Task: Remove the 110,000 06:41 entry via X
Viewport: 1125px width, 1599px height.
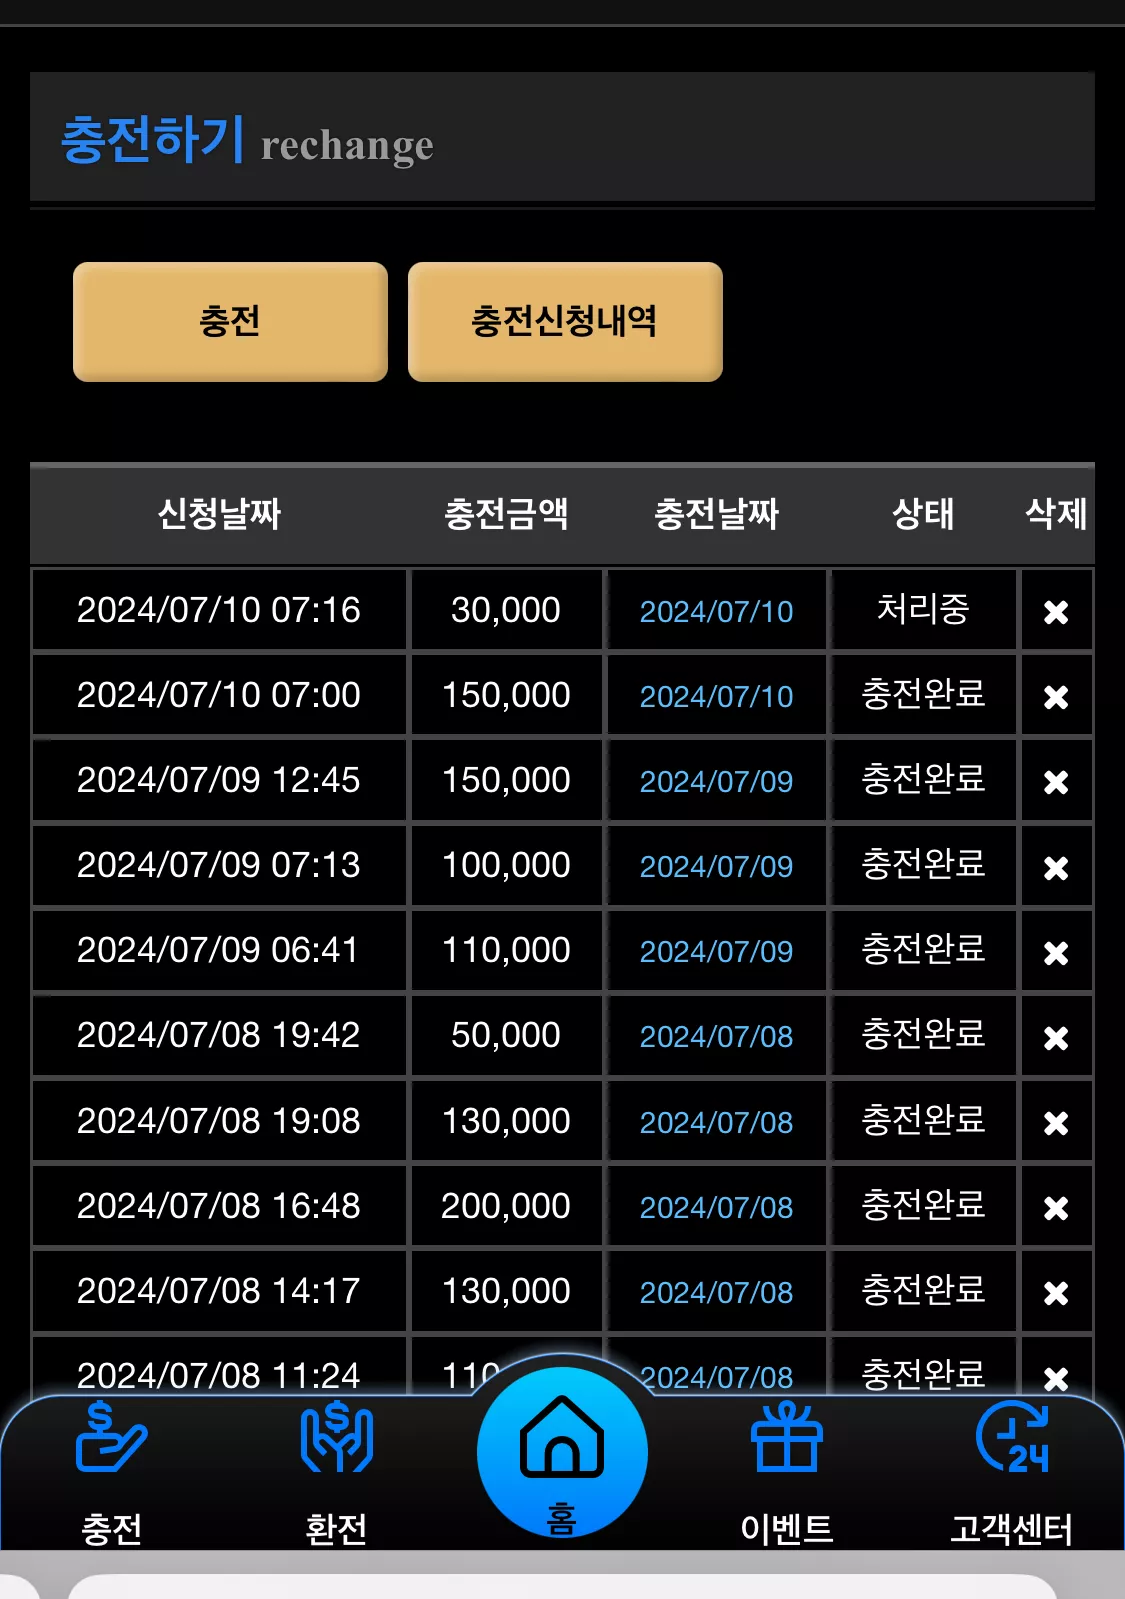Action: tap(1056, 953)
